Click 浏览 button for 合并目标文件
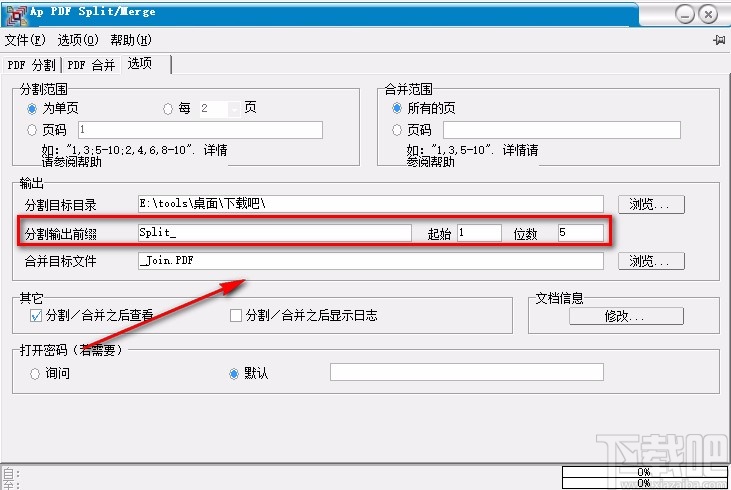The width and height of the screenshot is (731, 490). click(651, 261)
